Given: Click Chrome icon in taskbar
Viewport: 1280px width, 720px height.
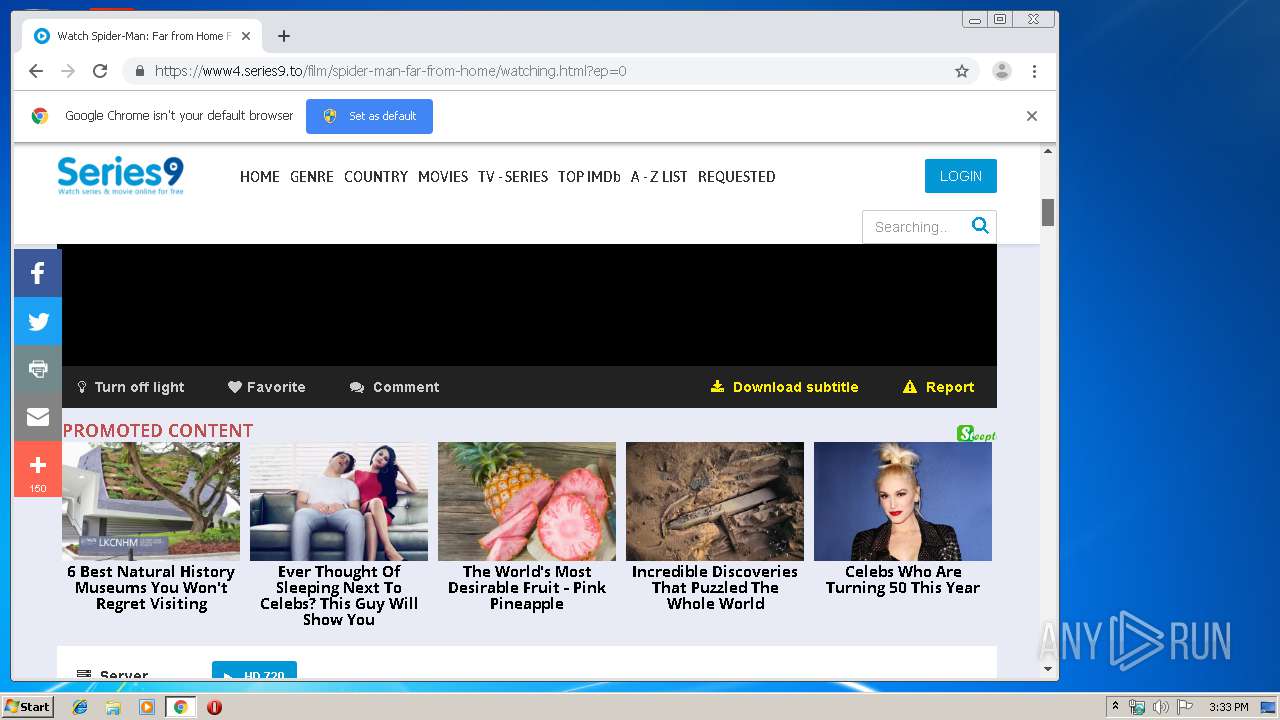Looking at the screenshot, I should [x=180, y=707].
